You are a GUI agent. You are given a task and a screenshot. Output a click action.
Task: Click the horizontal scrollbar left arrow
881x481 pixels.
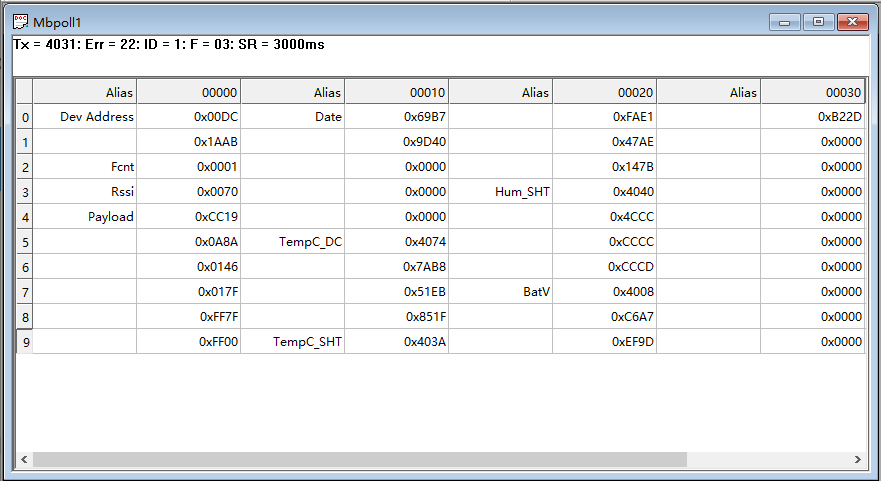(24, 459)
